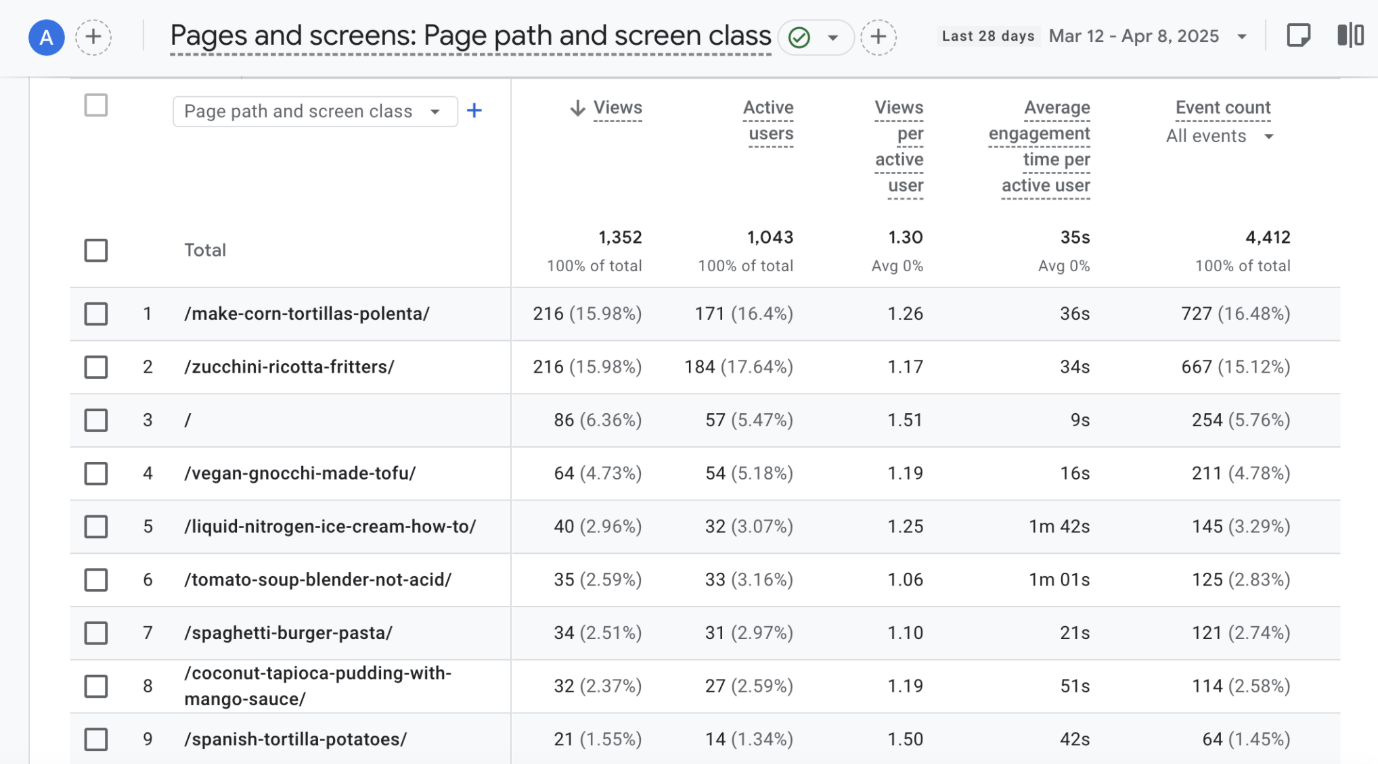This screenshot has width=1378, height=764.
Task: Sort by Views using the down arrow
Action: [577, 108]
